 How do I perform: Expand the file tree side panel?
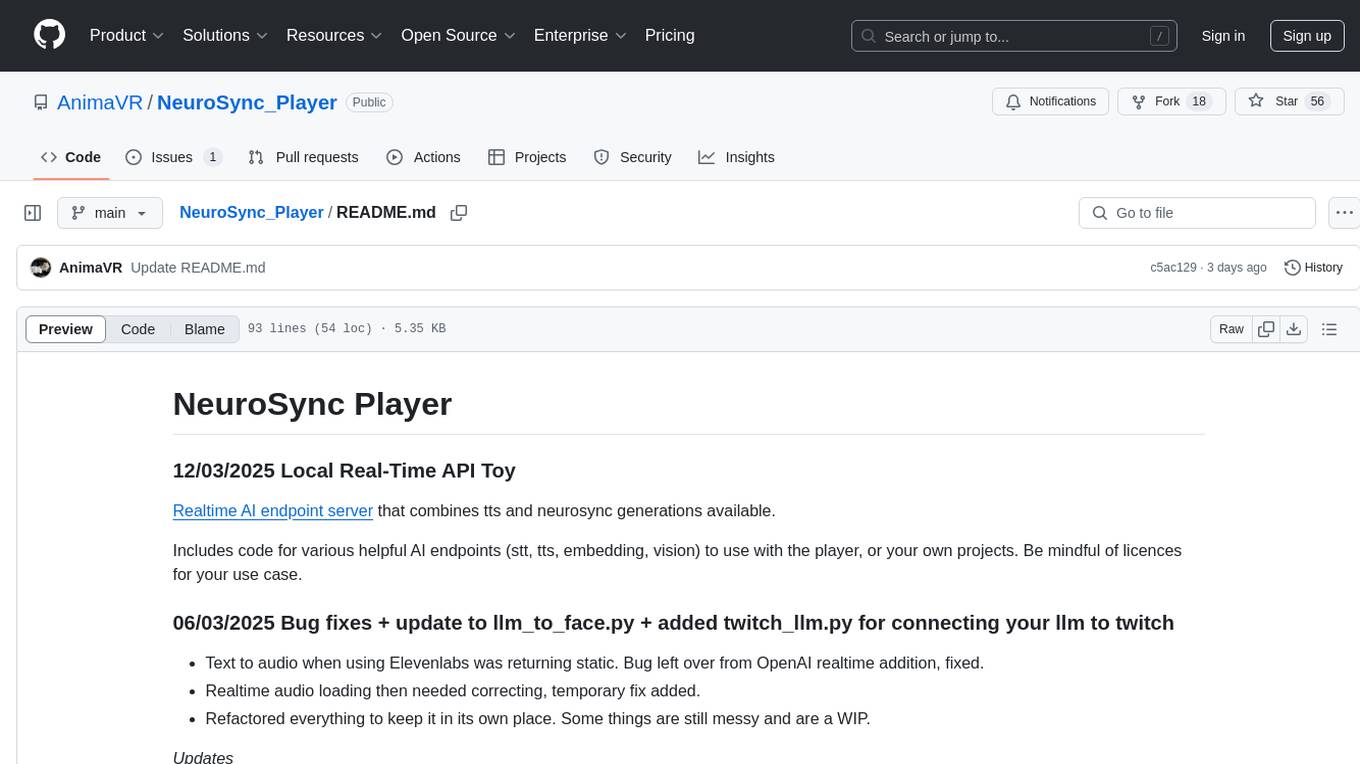tap(33, 213)
